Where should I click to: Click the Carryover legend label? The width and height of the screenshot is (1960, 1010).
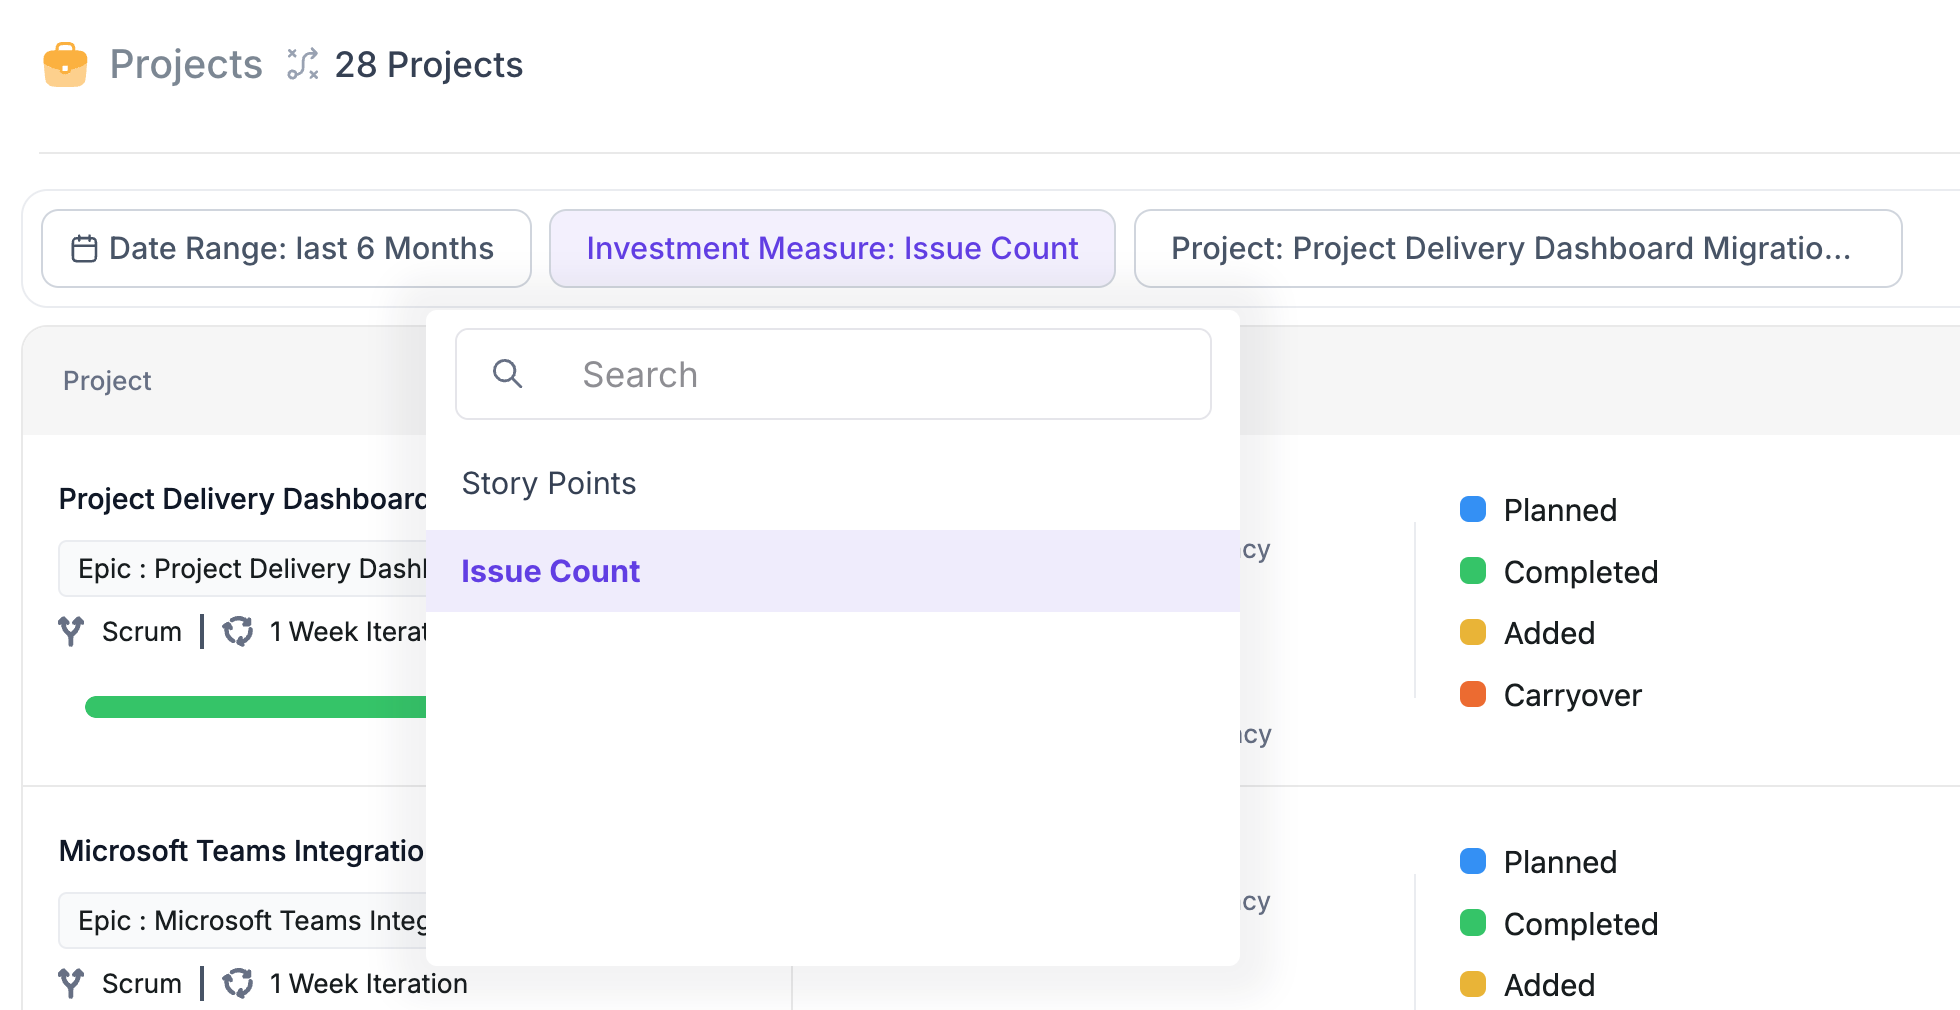pos(1573,695)
